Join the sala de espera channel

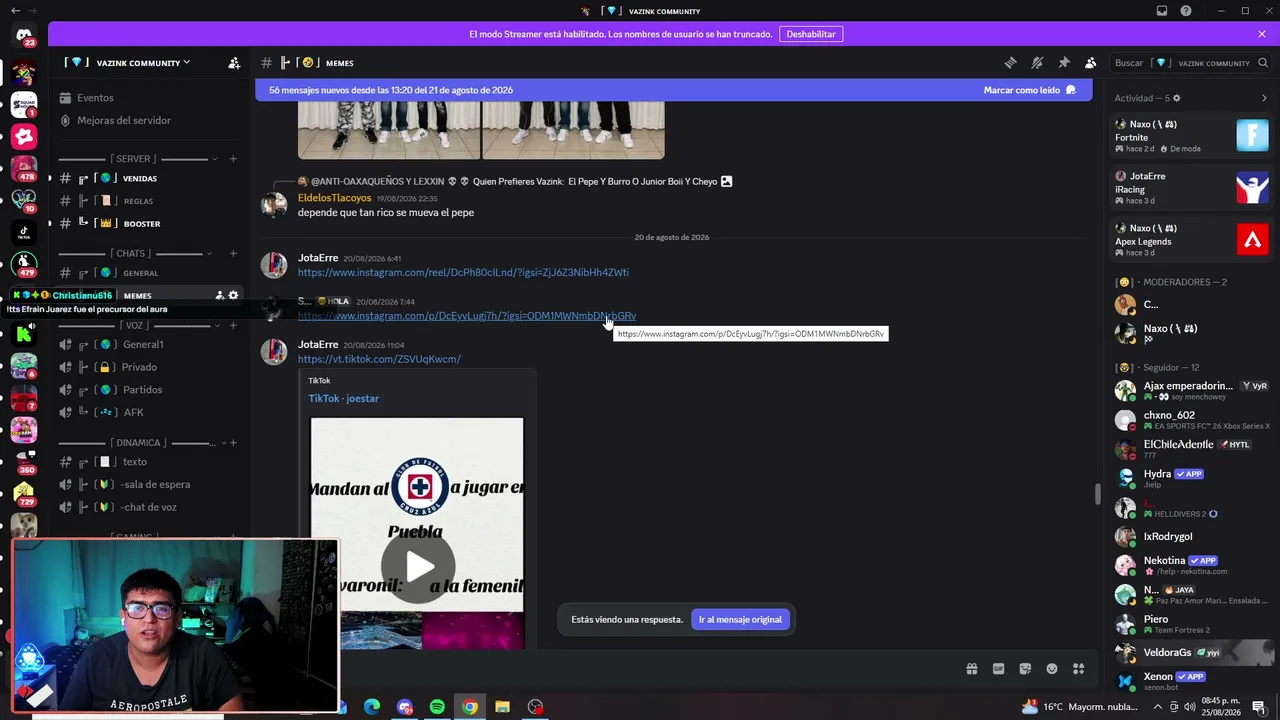click(150, 484)
